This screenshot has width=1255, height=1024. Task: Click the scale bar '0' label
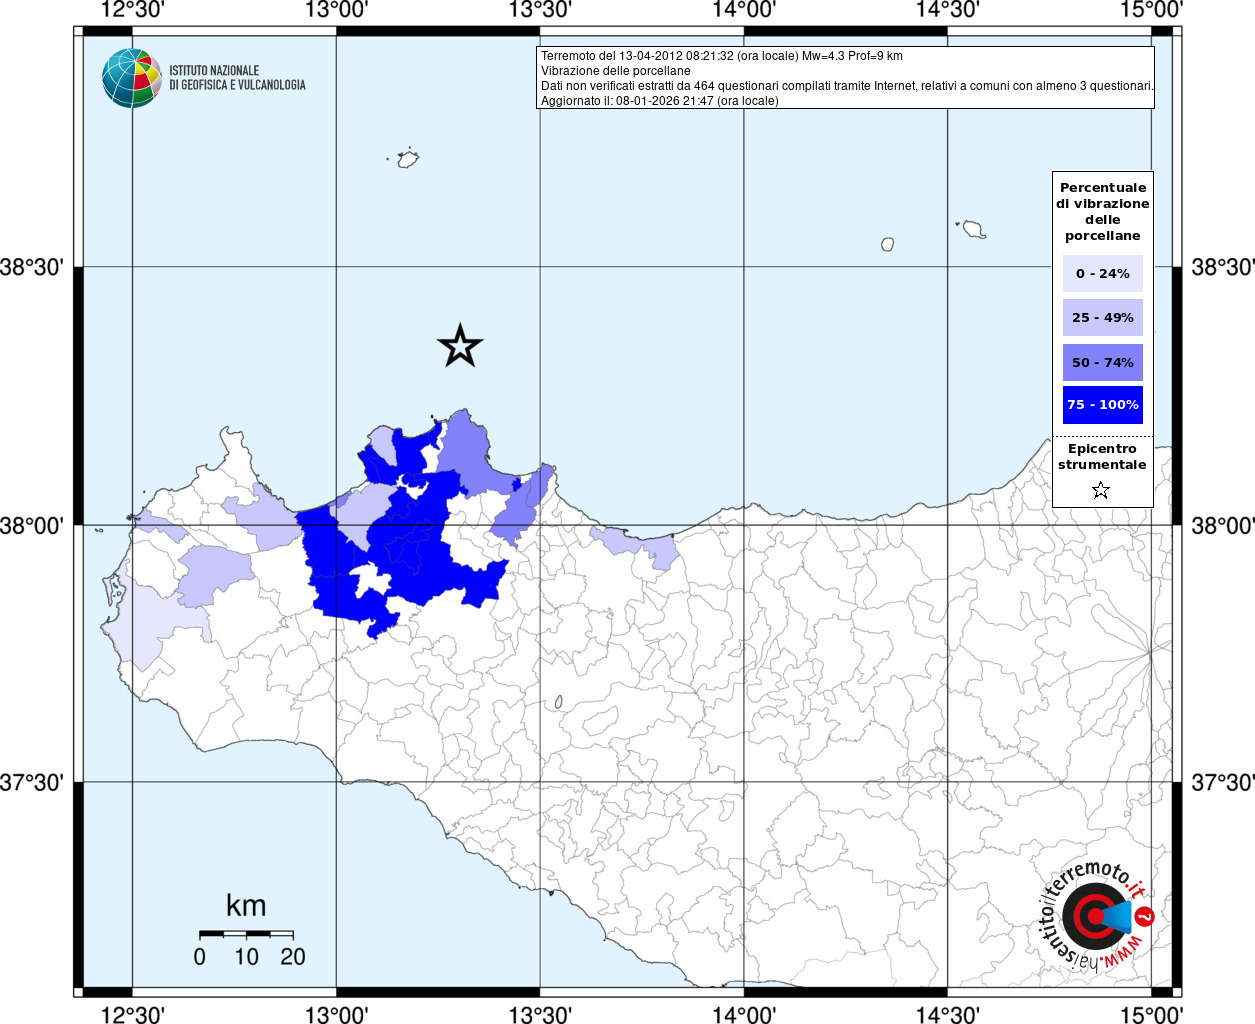pos(200,957)
